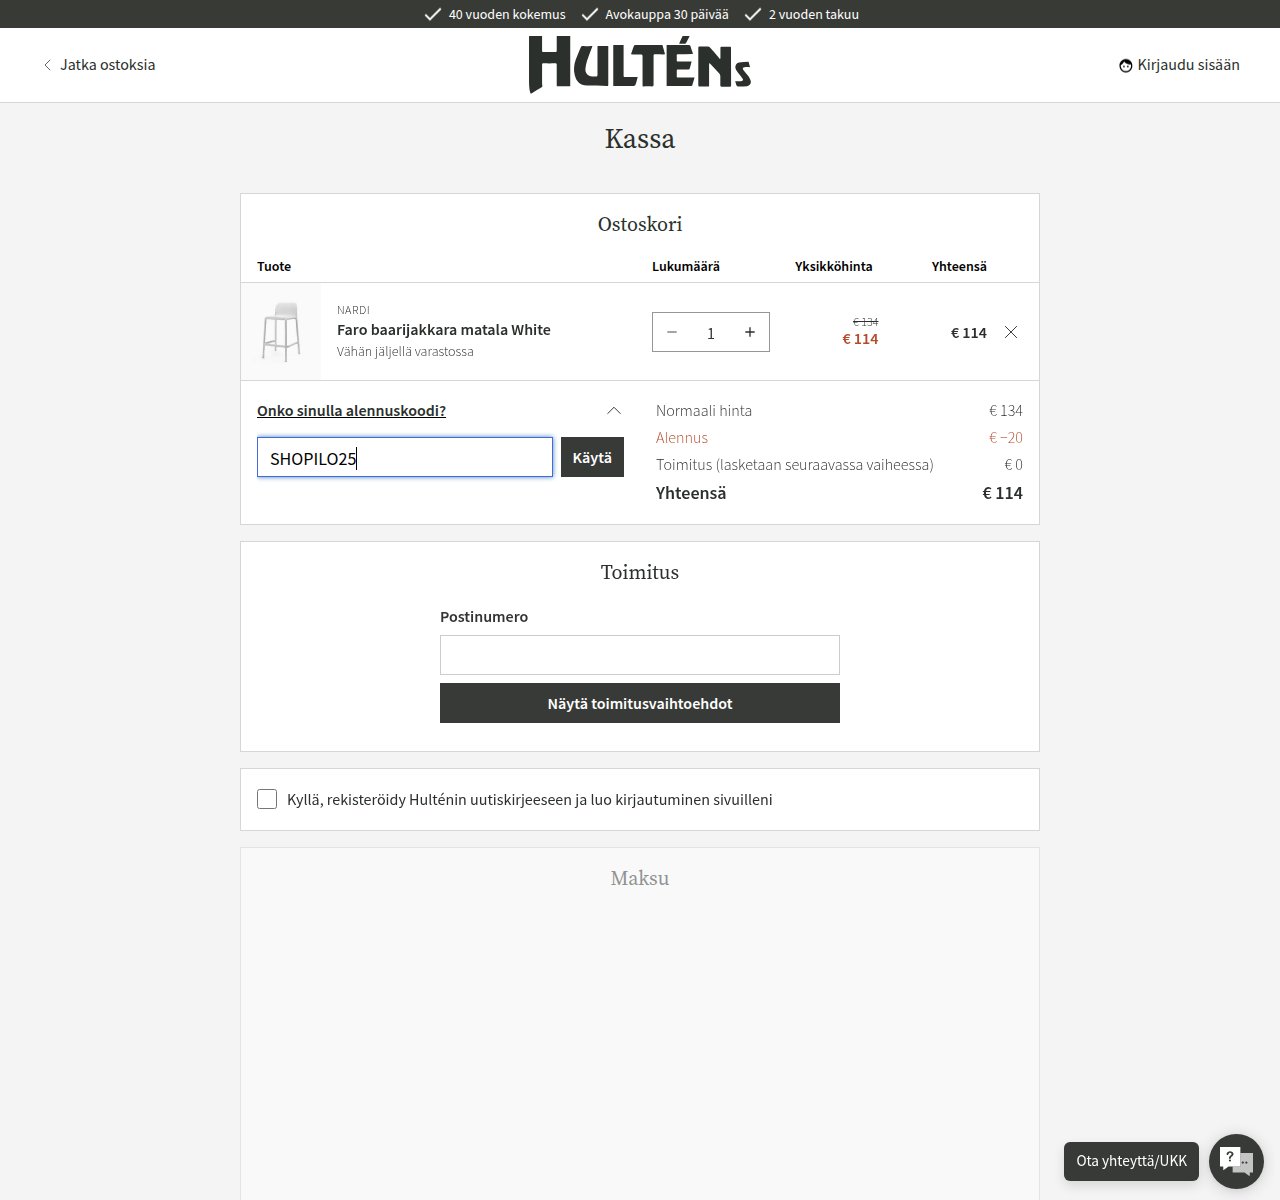
Task: Click the quantity value field
Action: pos(711,333)
